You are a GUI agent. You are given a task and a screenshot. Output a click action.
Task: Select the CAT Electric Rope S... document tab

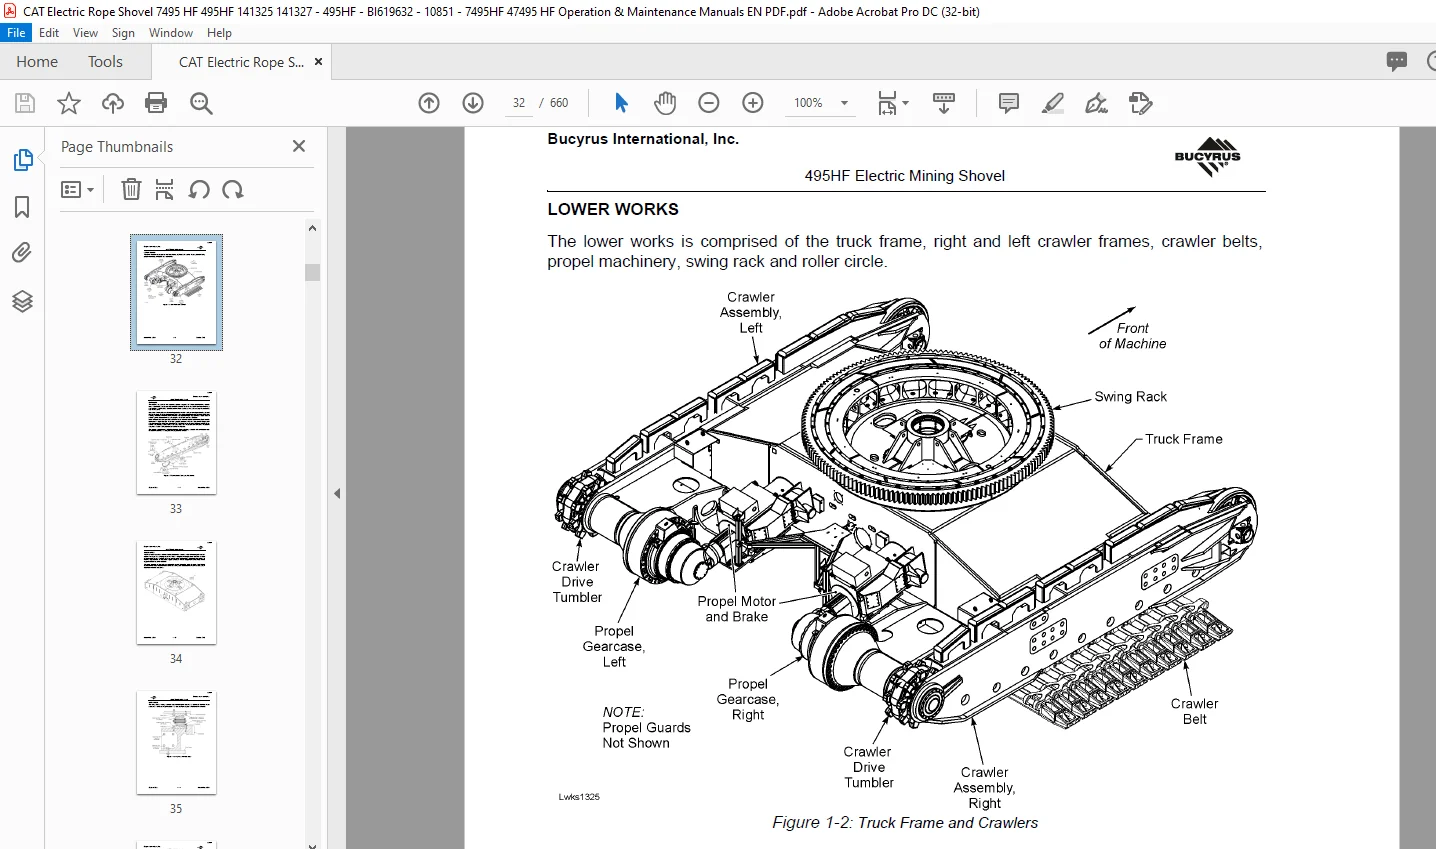[241, 62]
